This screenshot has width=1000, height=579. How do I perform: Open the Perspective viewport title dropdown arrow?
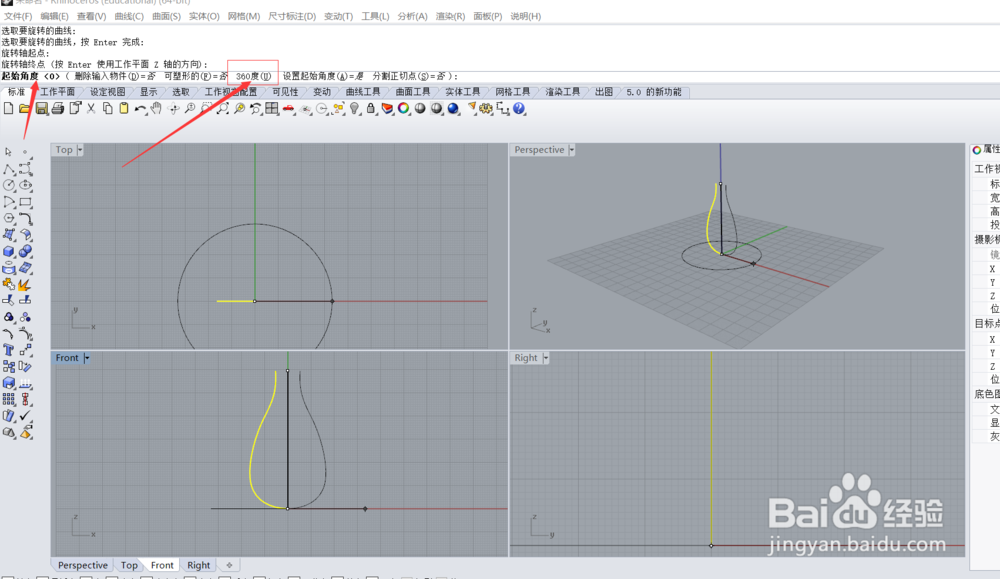(571, 150)
